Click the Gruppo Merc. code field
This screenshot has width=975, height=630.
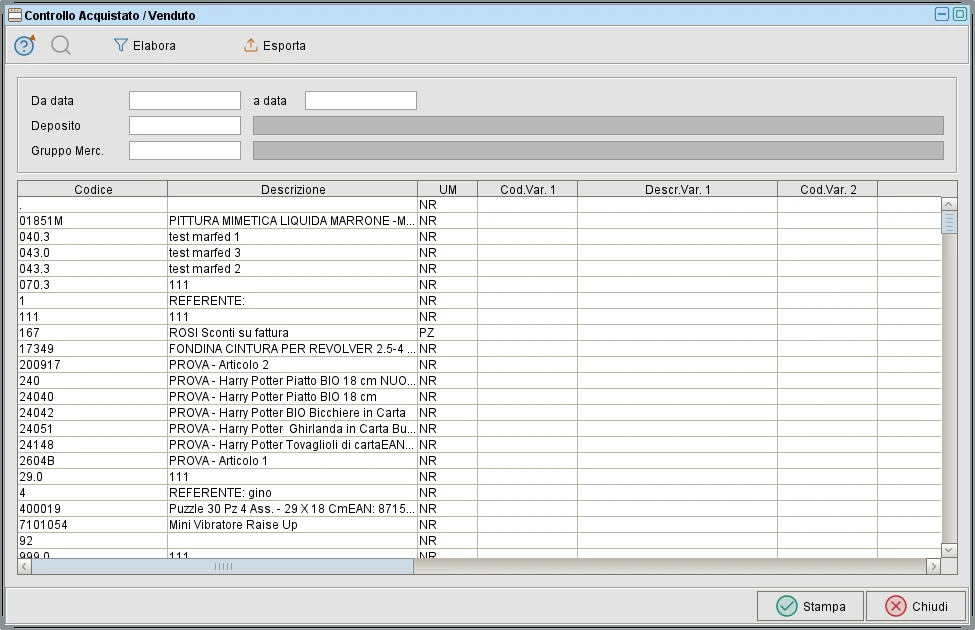pyautogui.click(x=185, y=151)
